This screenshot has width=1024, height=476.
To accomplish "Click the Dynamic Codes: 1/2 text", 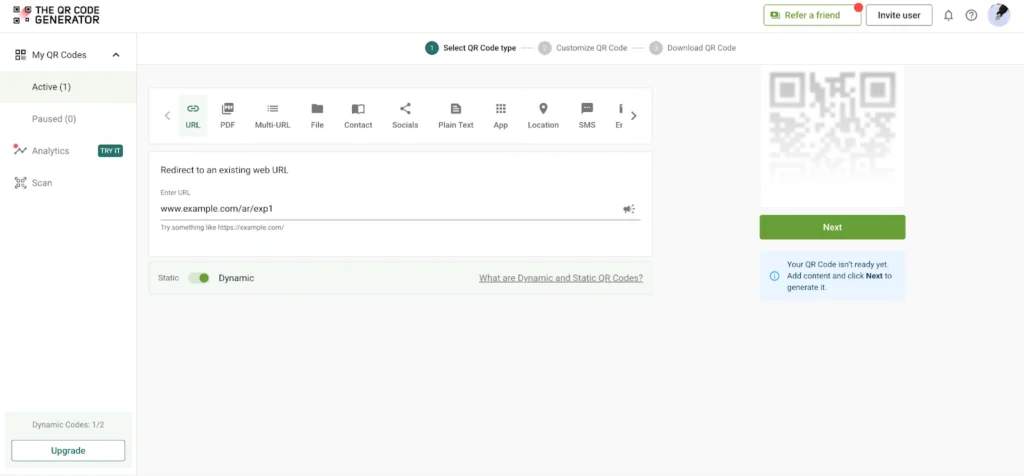I will [x=68, y=424].
